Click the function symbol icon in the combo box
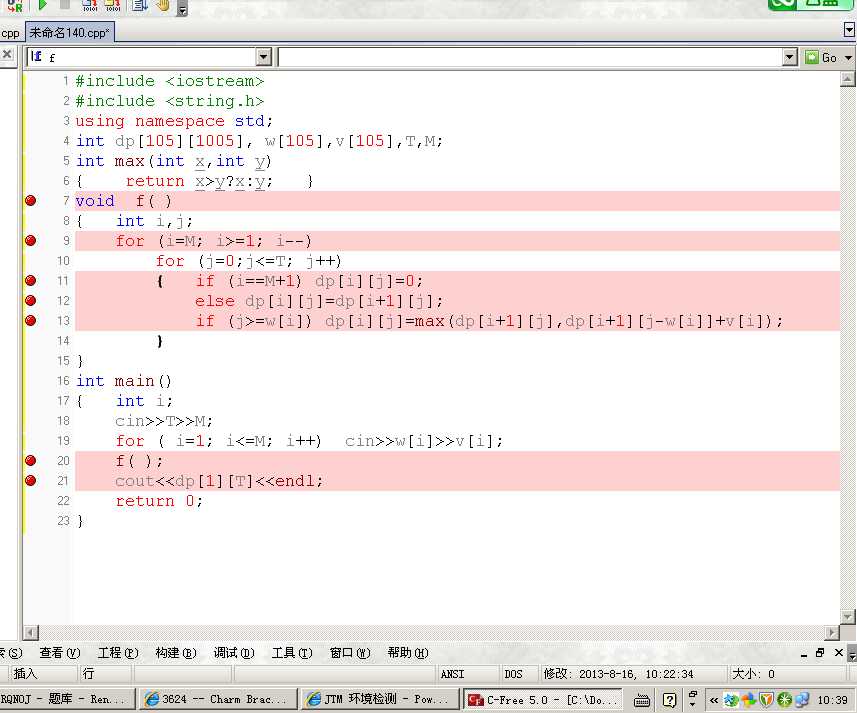Image resolution: width=857 pixels, height=713 pixels. (36, 56)
